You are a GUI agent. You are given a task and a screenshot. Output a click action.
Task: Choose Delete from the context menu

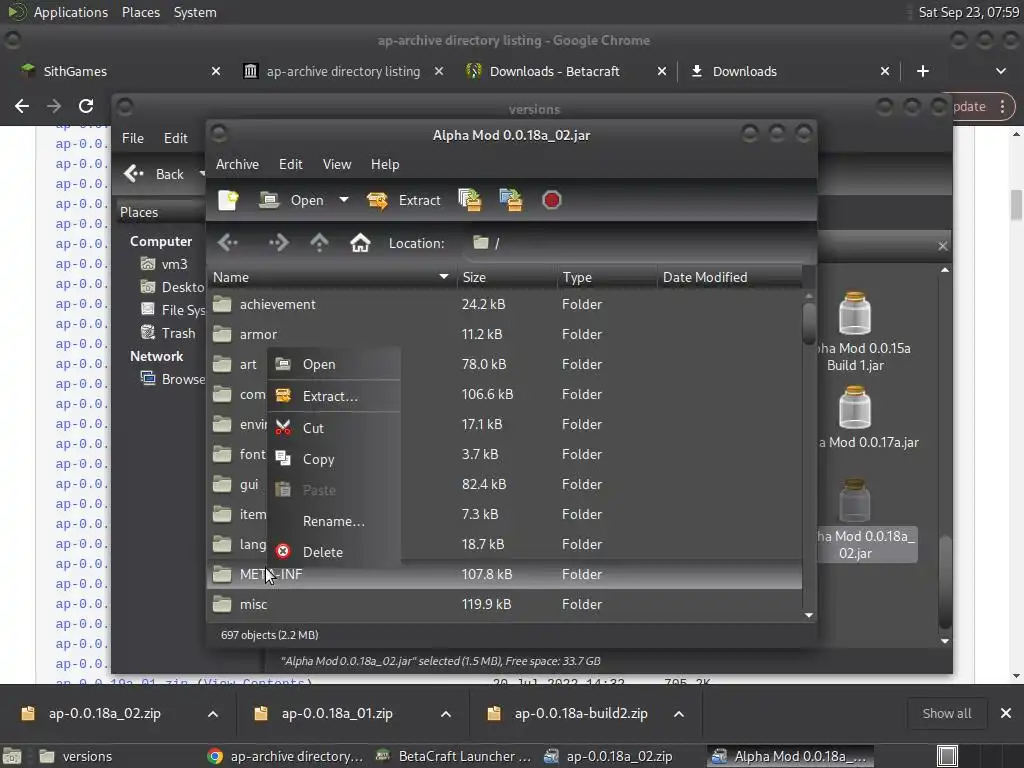coord(334,552)
